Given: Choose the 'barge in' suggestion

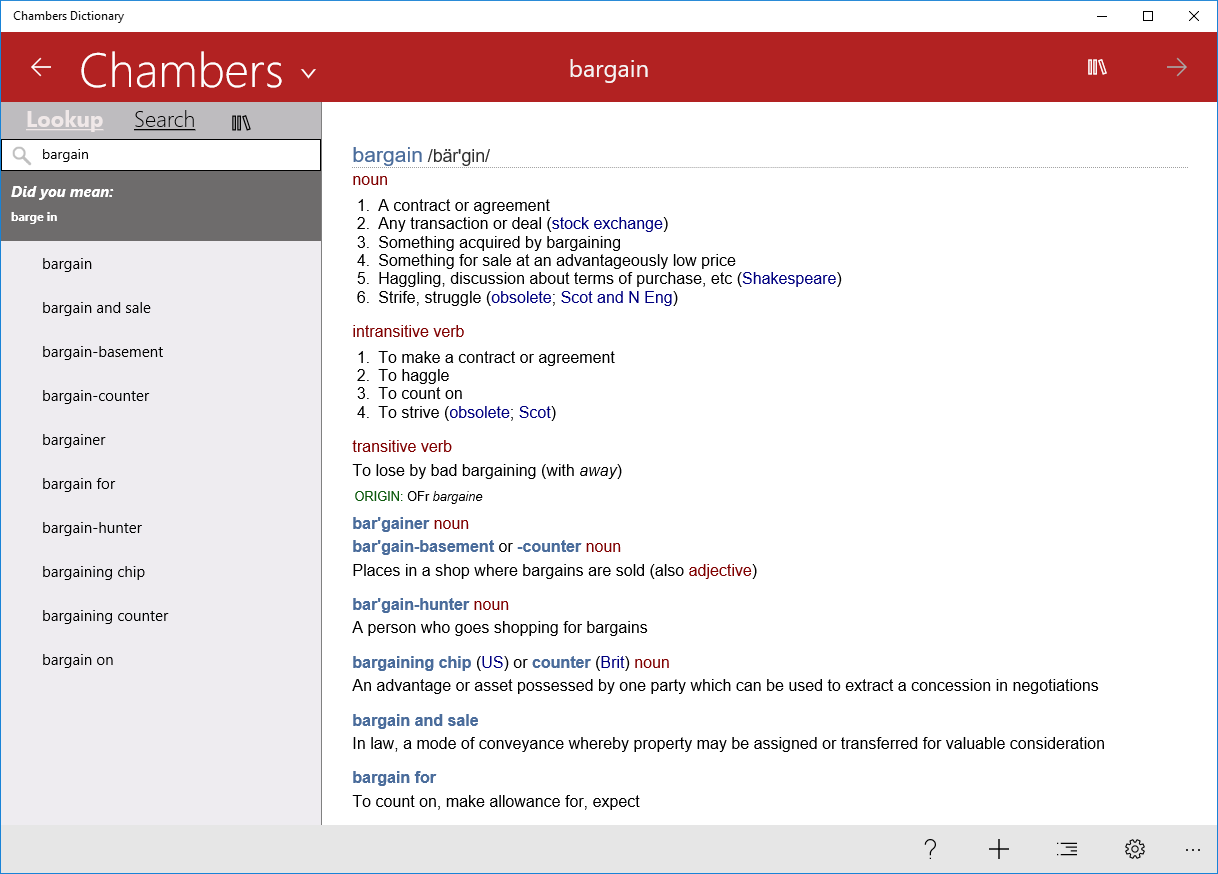Looking at the screenshot, I should [60, 216].
